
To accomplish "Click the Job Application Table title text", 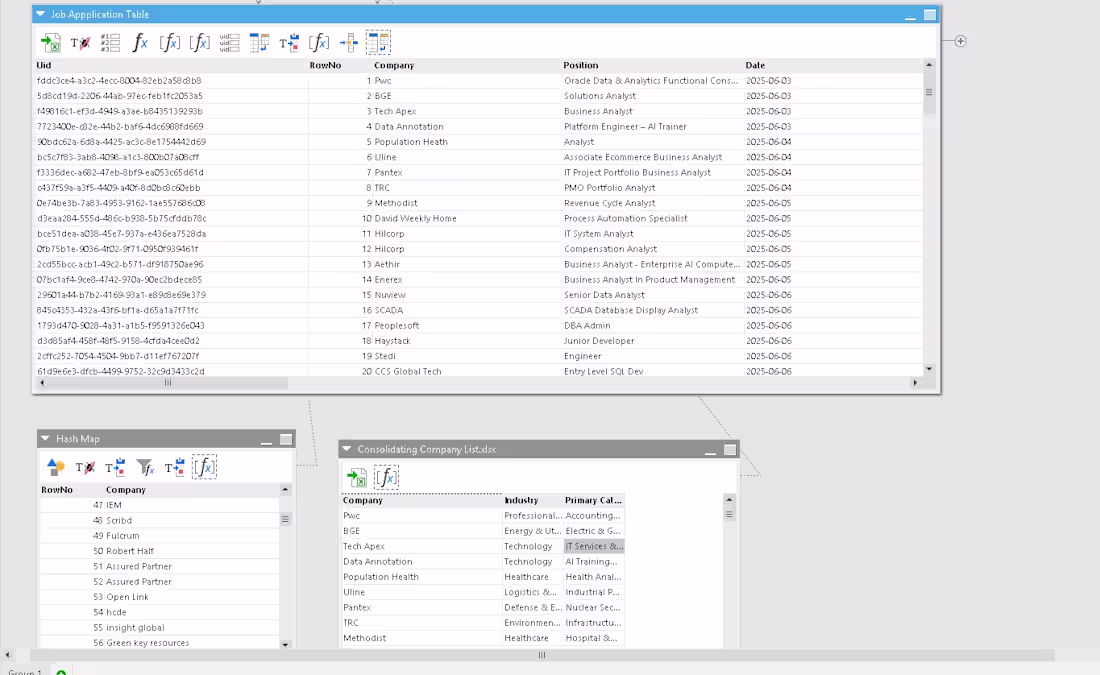I will point(100,14).
